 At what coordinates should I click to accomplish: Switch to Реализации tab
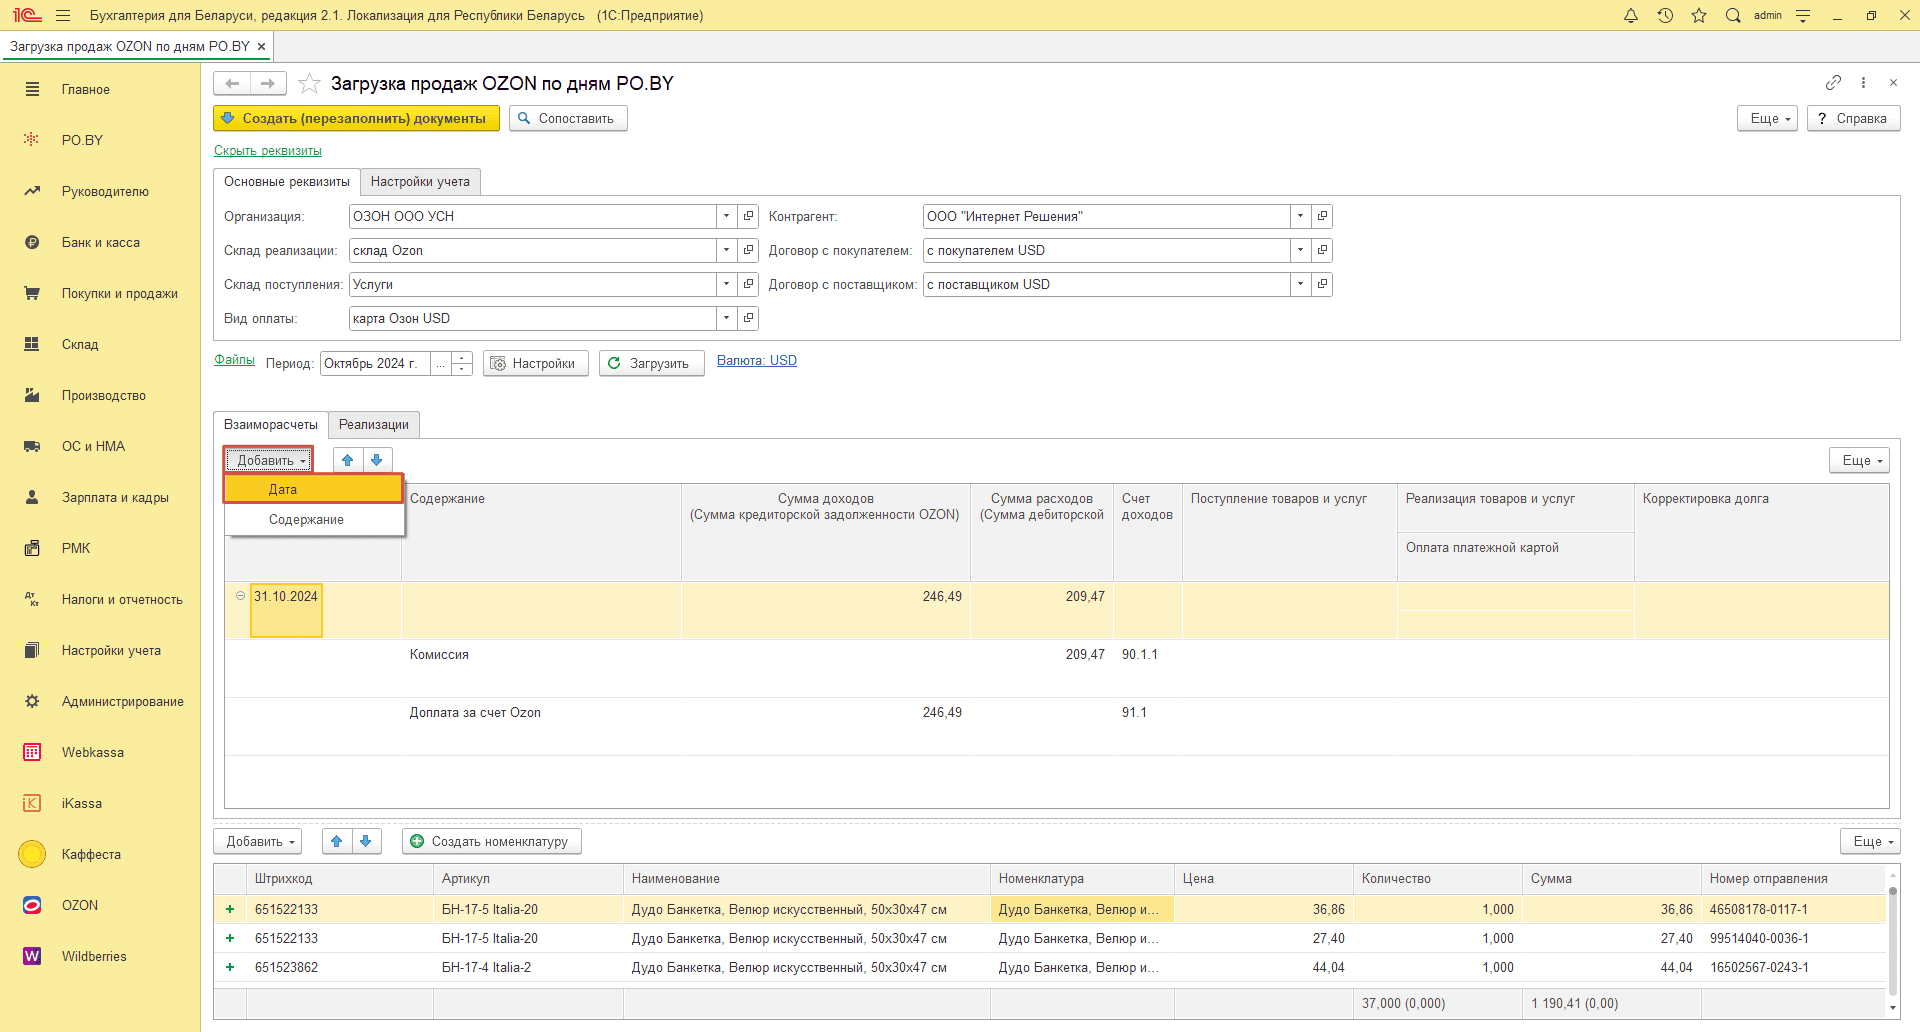[x=374, y=424]
